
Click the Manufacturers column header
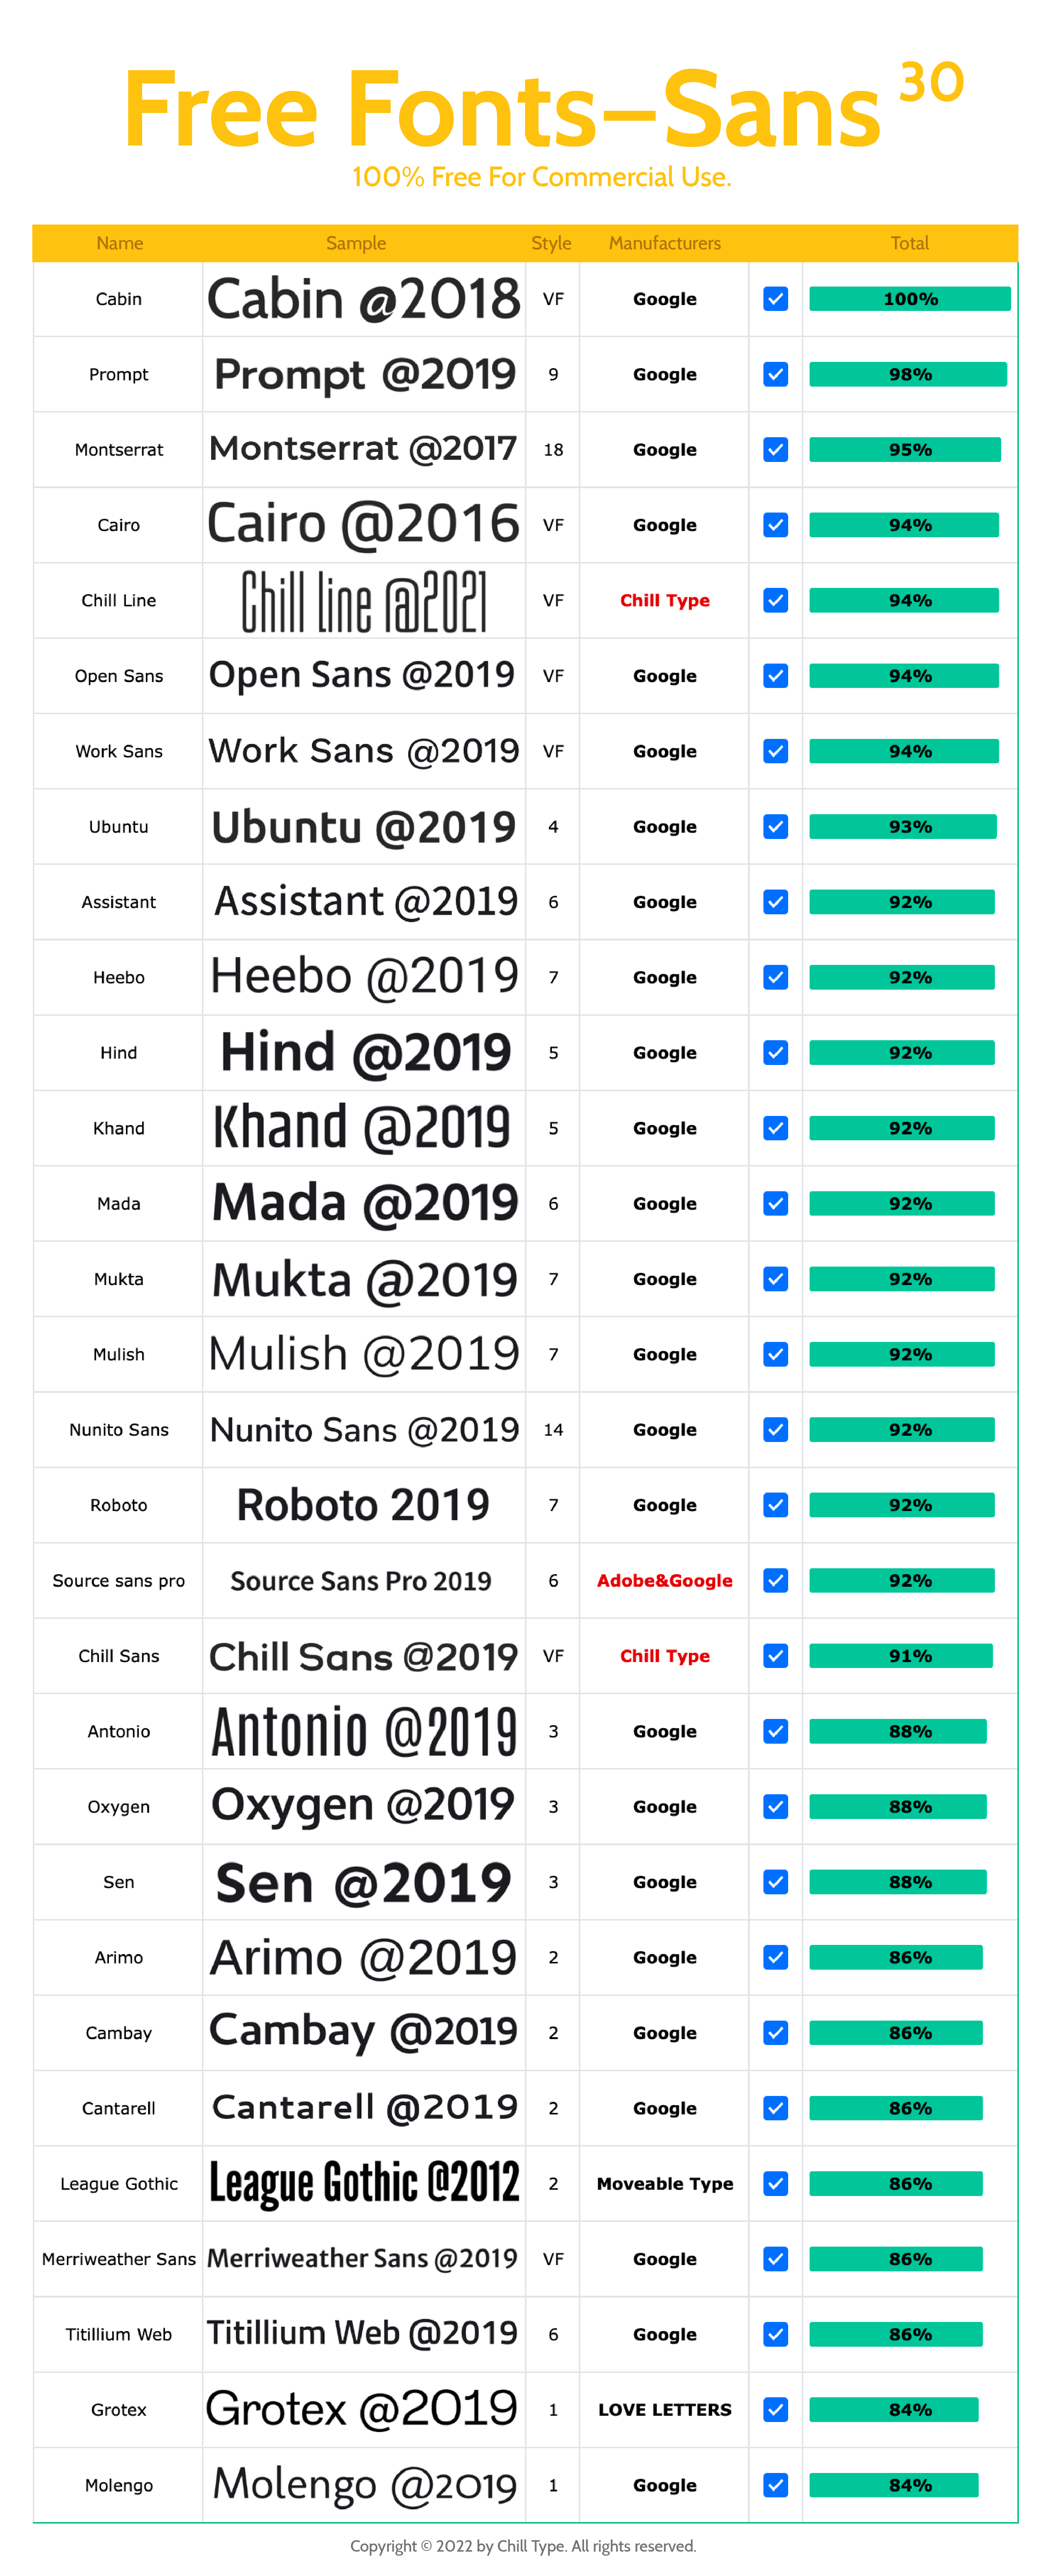(664, 243)
